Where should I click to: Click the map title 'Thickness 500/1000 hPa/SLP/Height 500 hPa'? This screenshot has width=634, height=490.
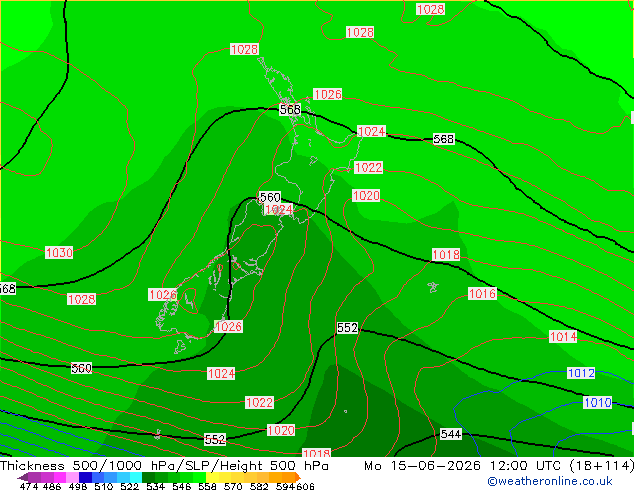164,466
